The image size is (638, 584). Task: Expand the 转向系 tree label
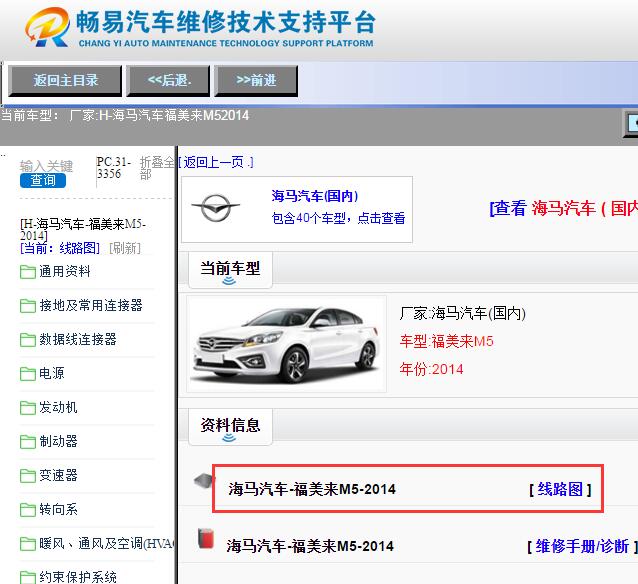pos(58,509)
